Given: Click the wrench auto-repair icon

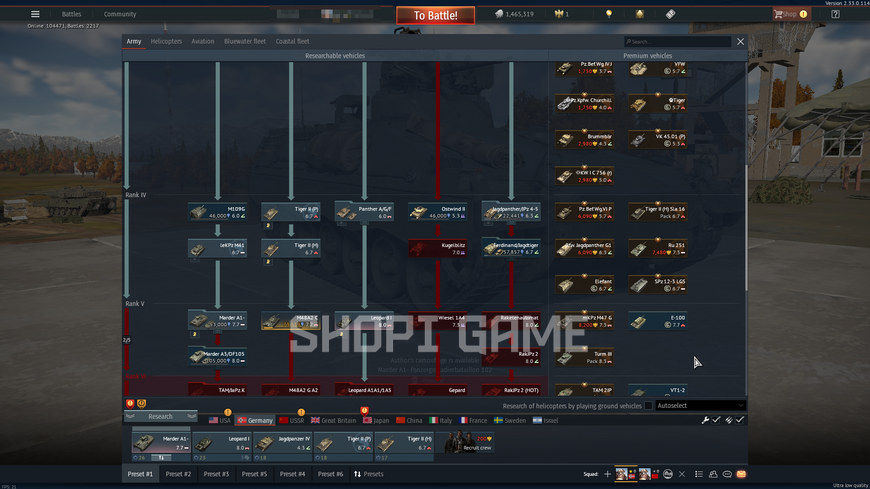Looking at the screenshot, I should click(x=705, y=420).
